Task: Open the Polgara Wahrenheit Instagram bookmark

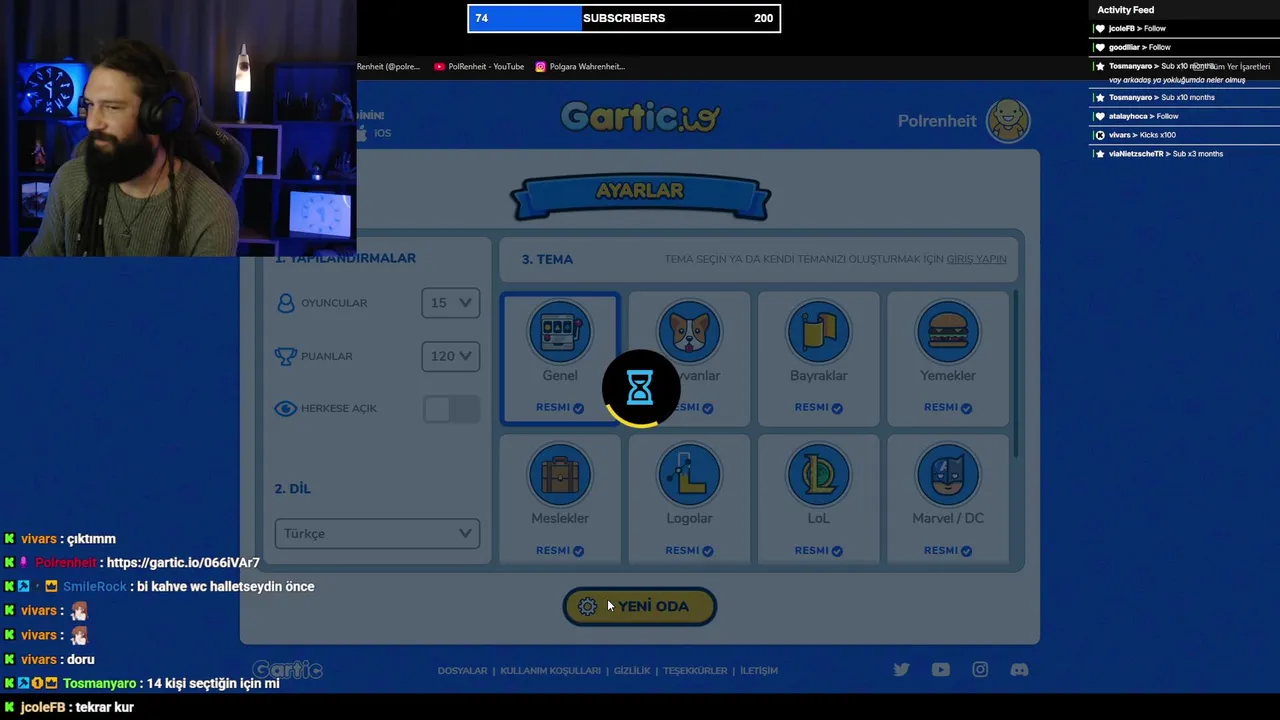Action: click(x=580, y=67)
